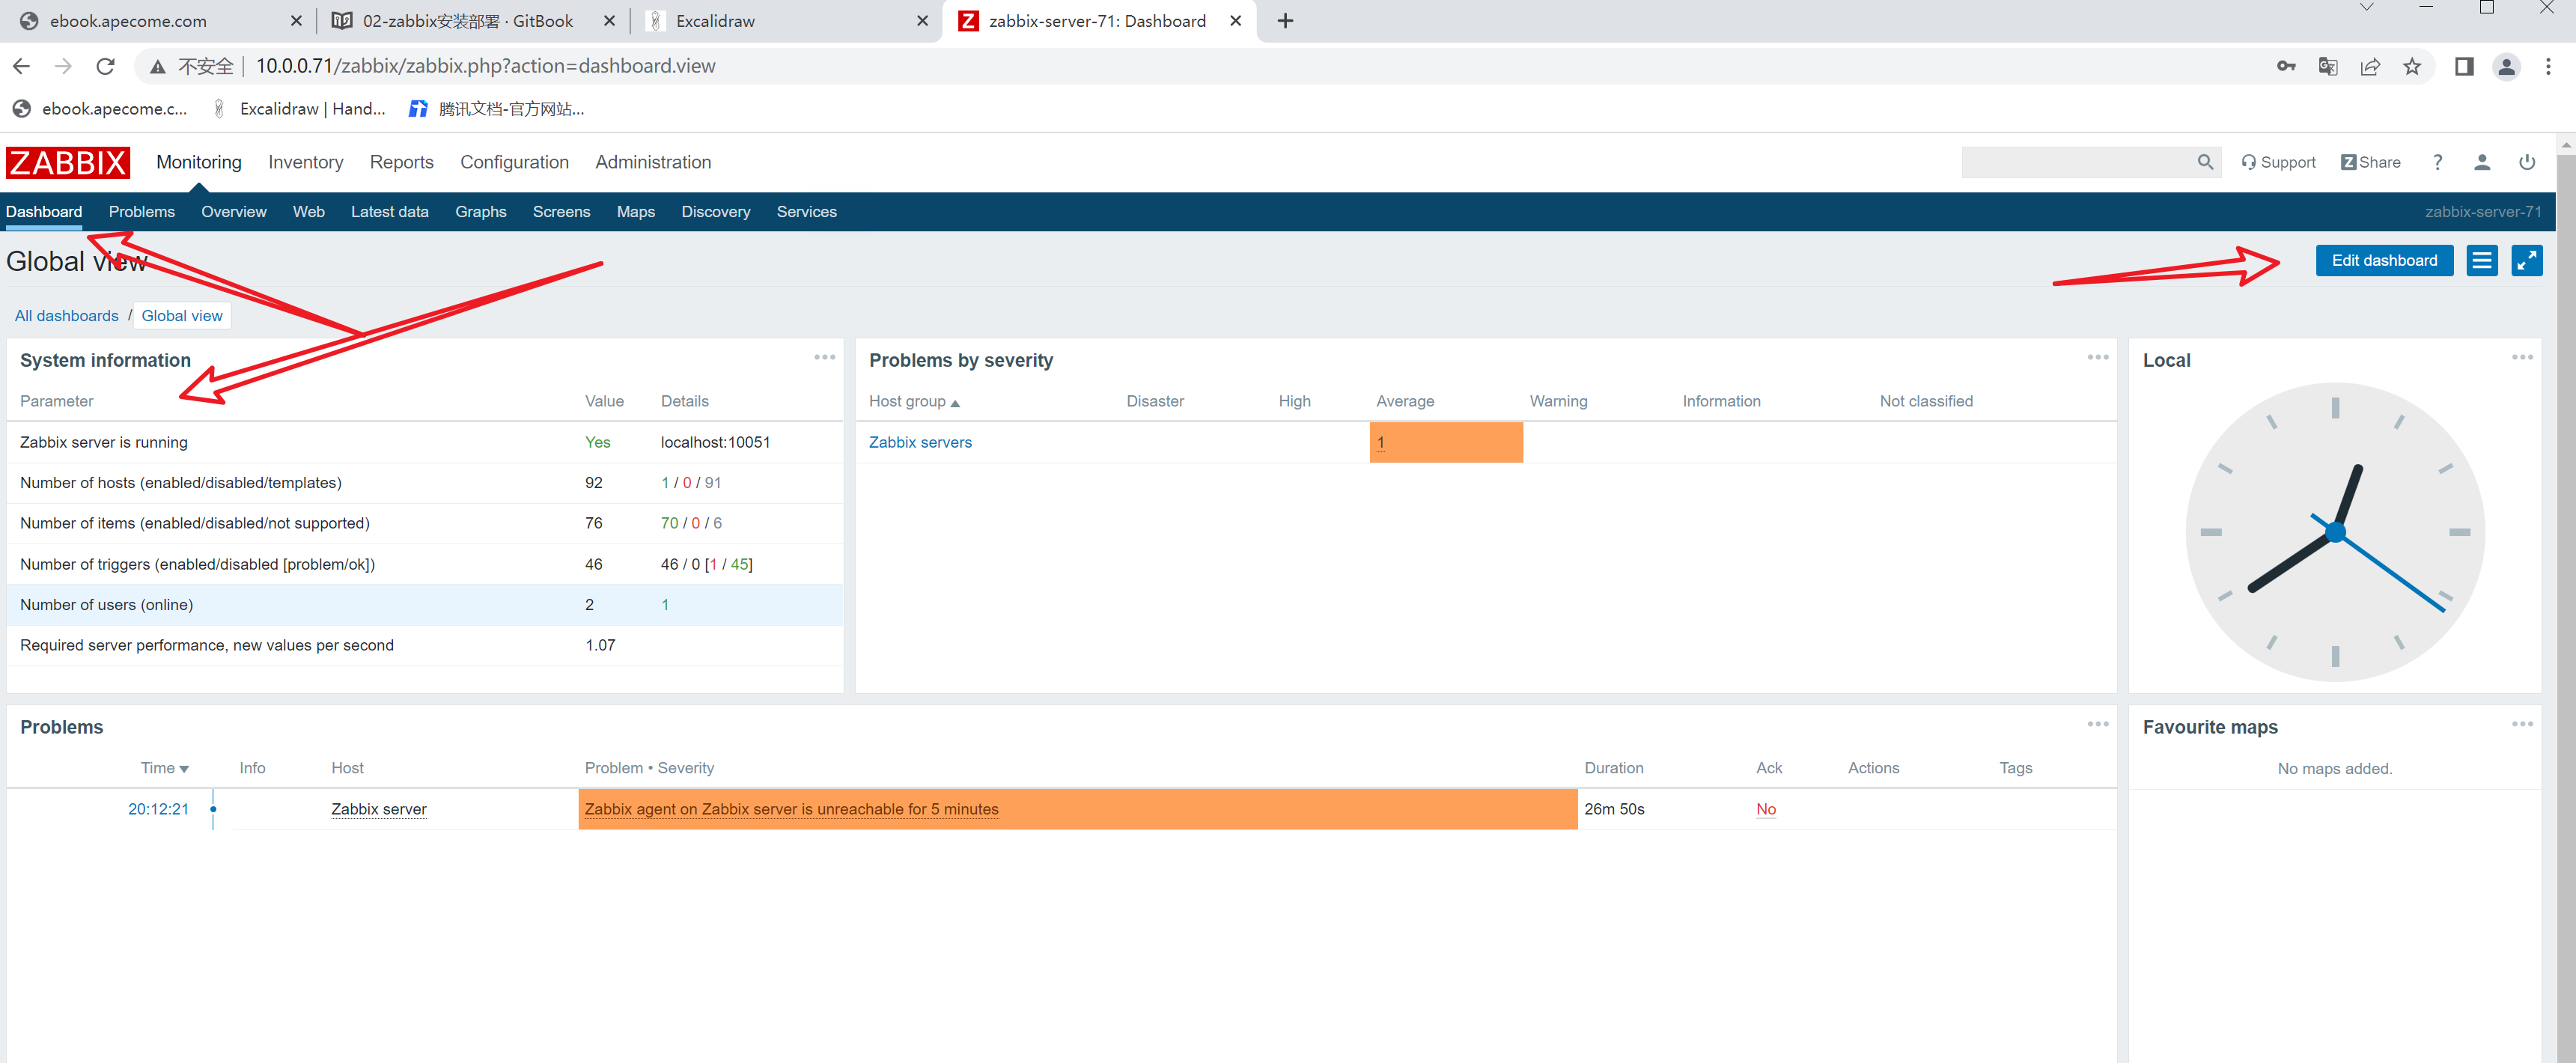
Task: Open Local clock widget ellipsis menu
Action: pos(2522,357)
